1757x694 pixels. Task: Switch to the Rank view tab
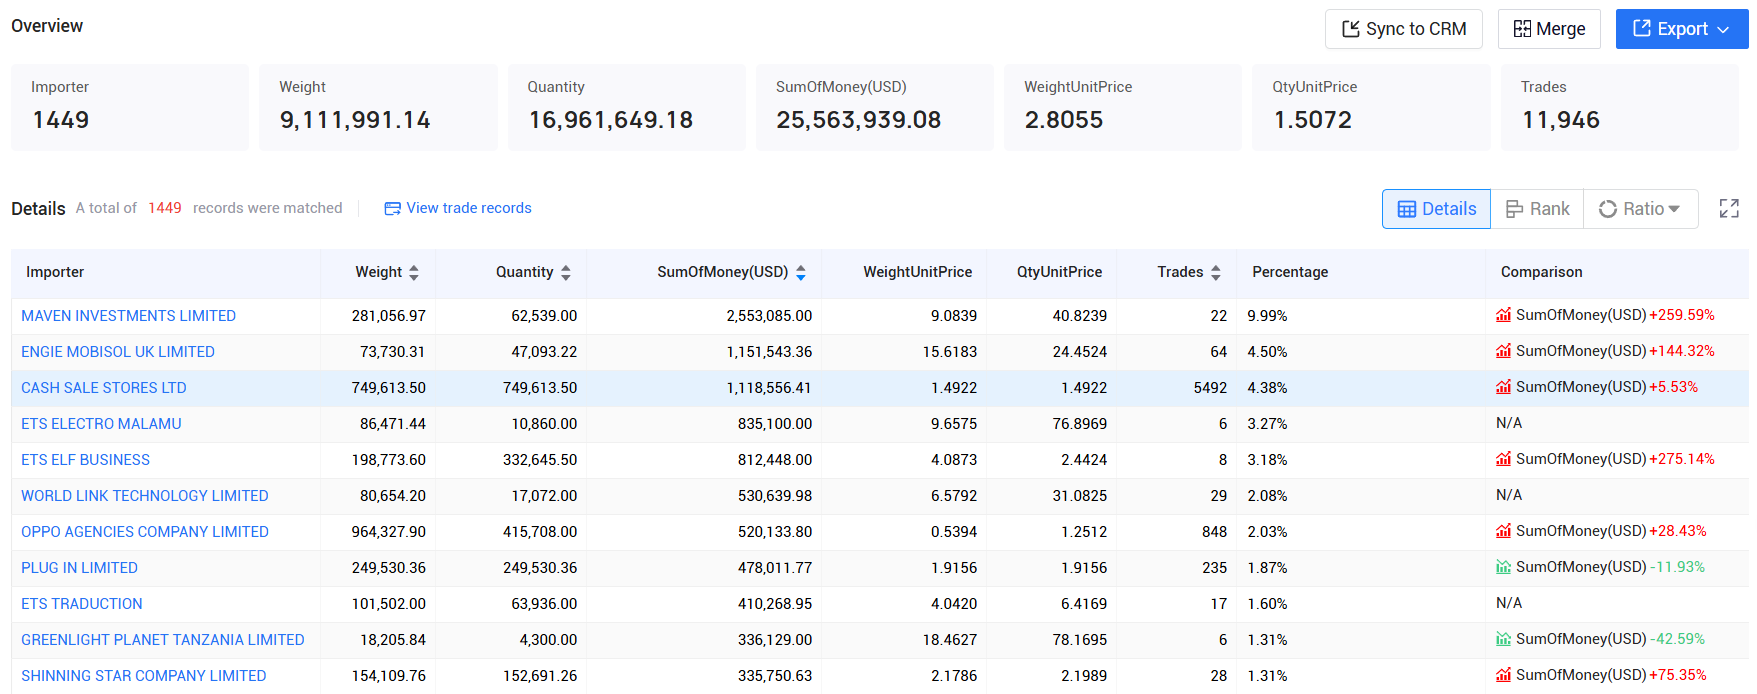1537,208
